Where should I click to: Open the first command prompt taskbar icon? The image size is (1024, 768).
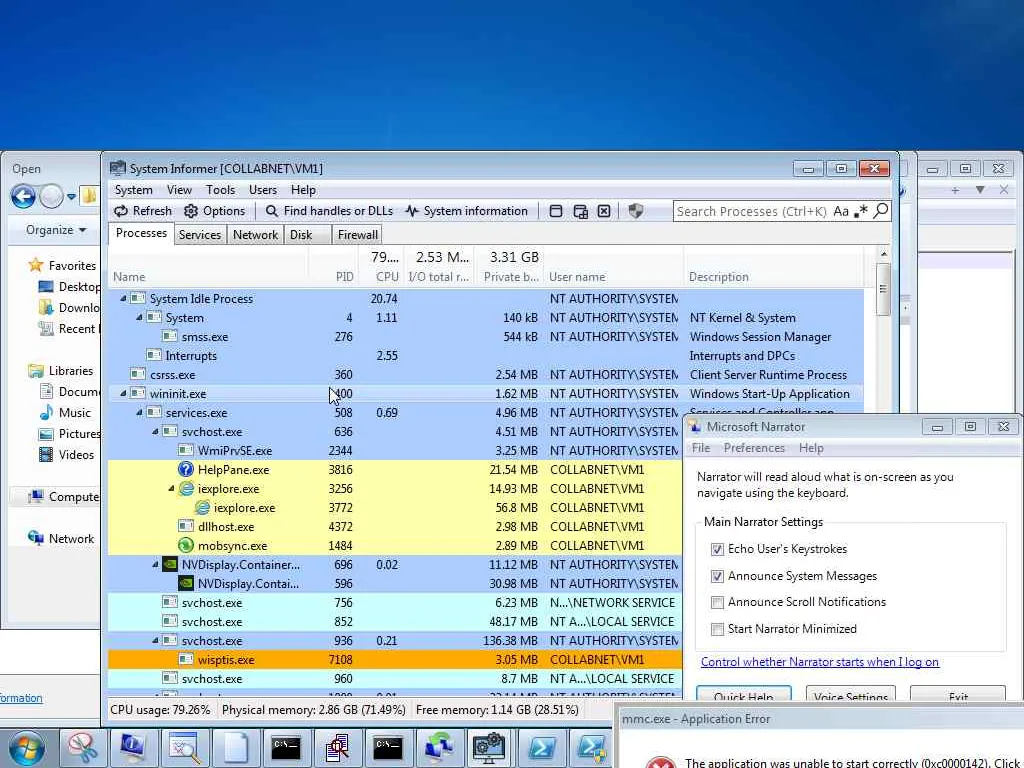pos(286,748)
